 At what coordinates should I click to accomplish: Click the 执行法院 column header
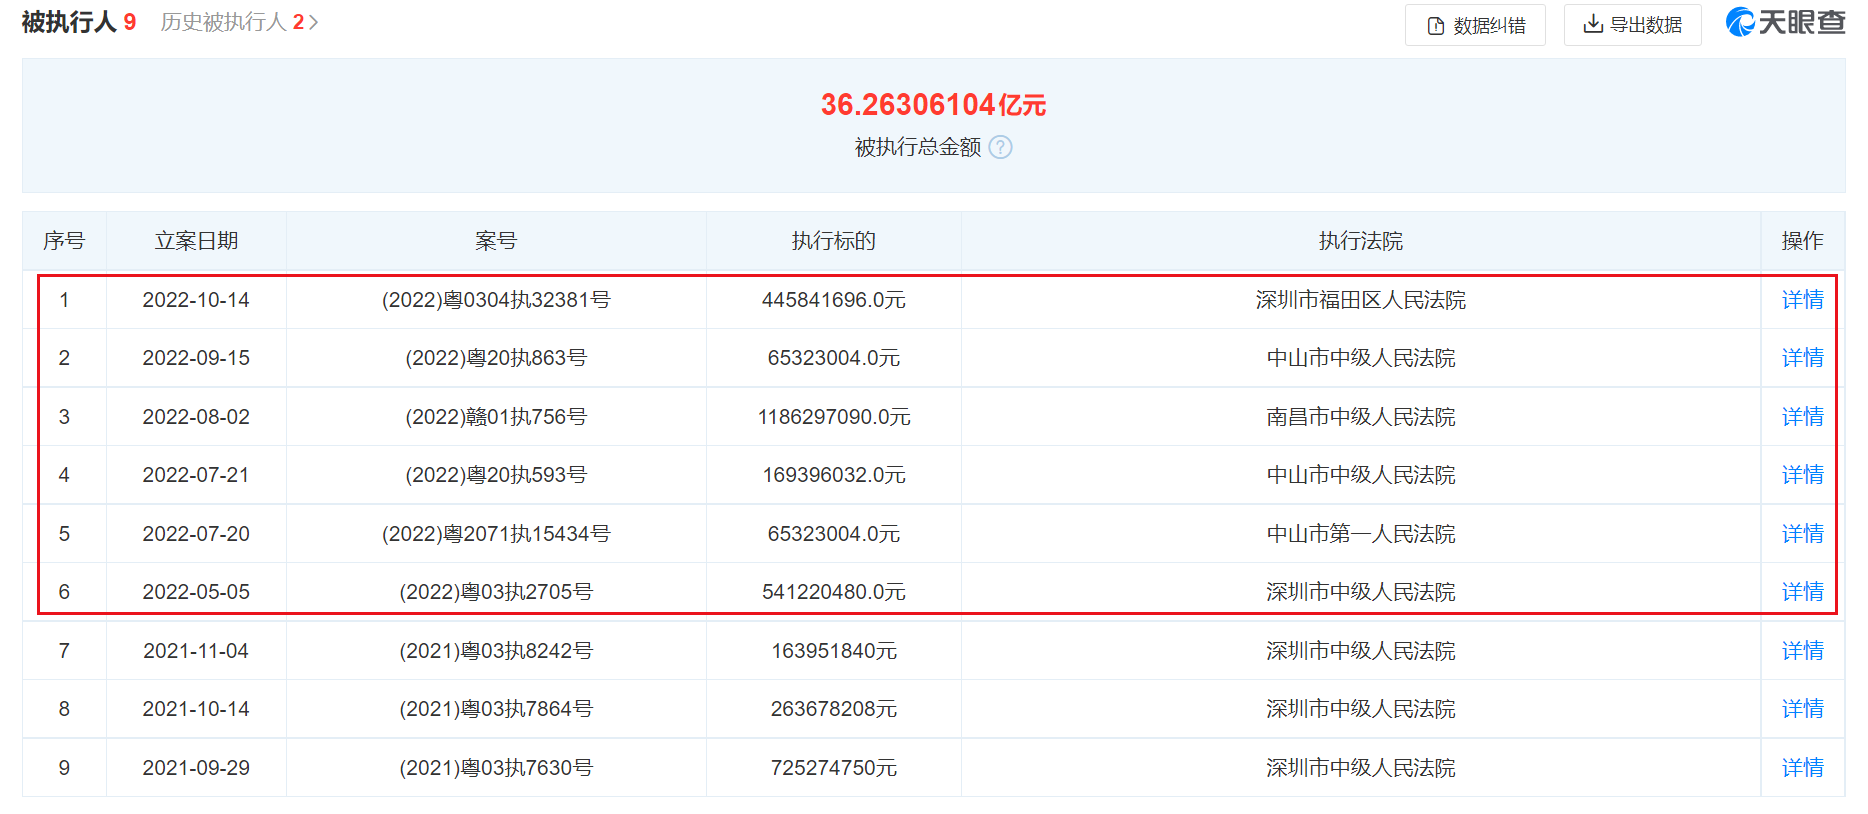pos(1360,241)
